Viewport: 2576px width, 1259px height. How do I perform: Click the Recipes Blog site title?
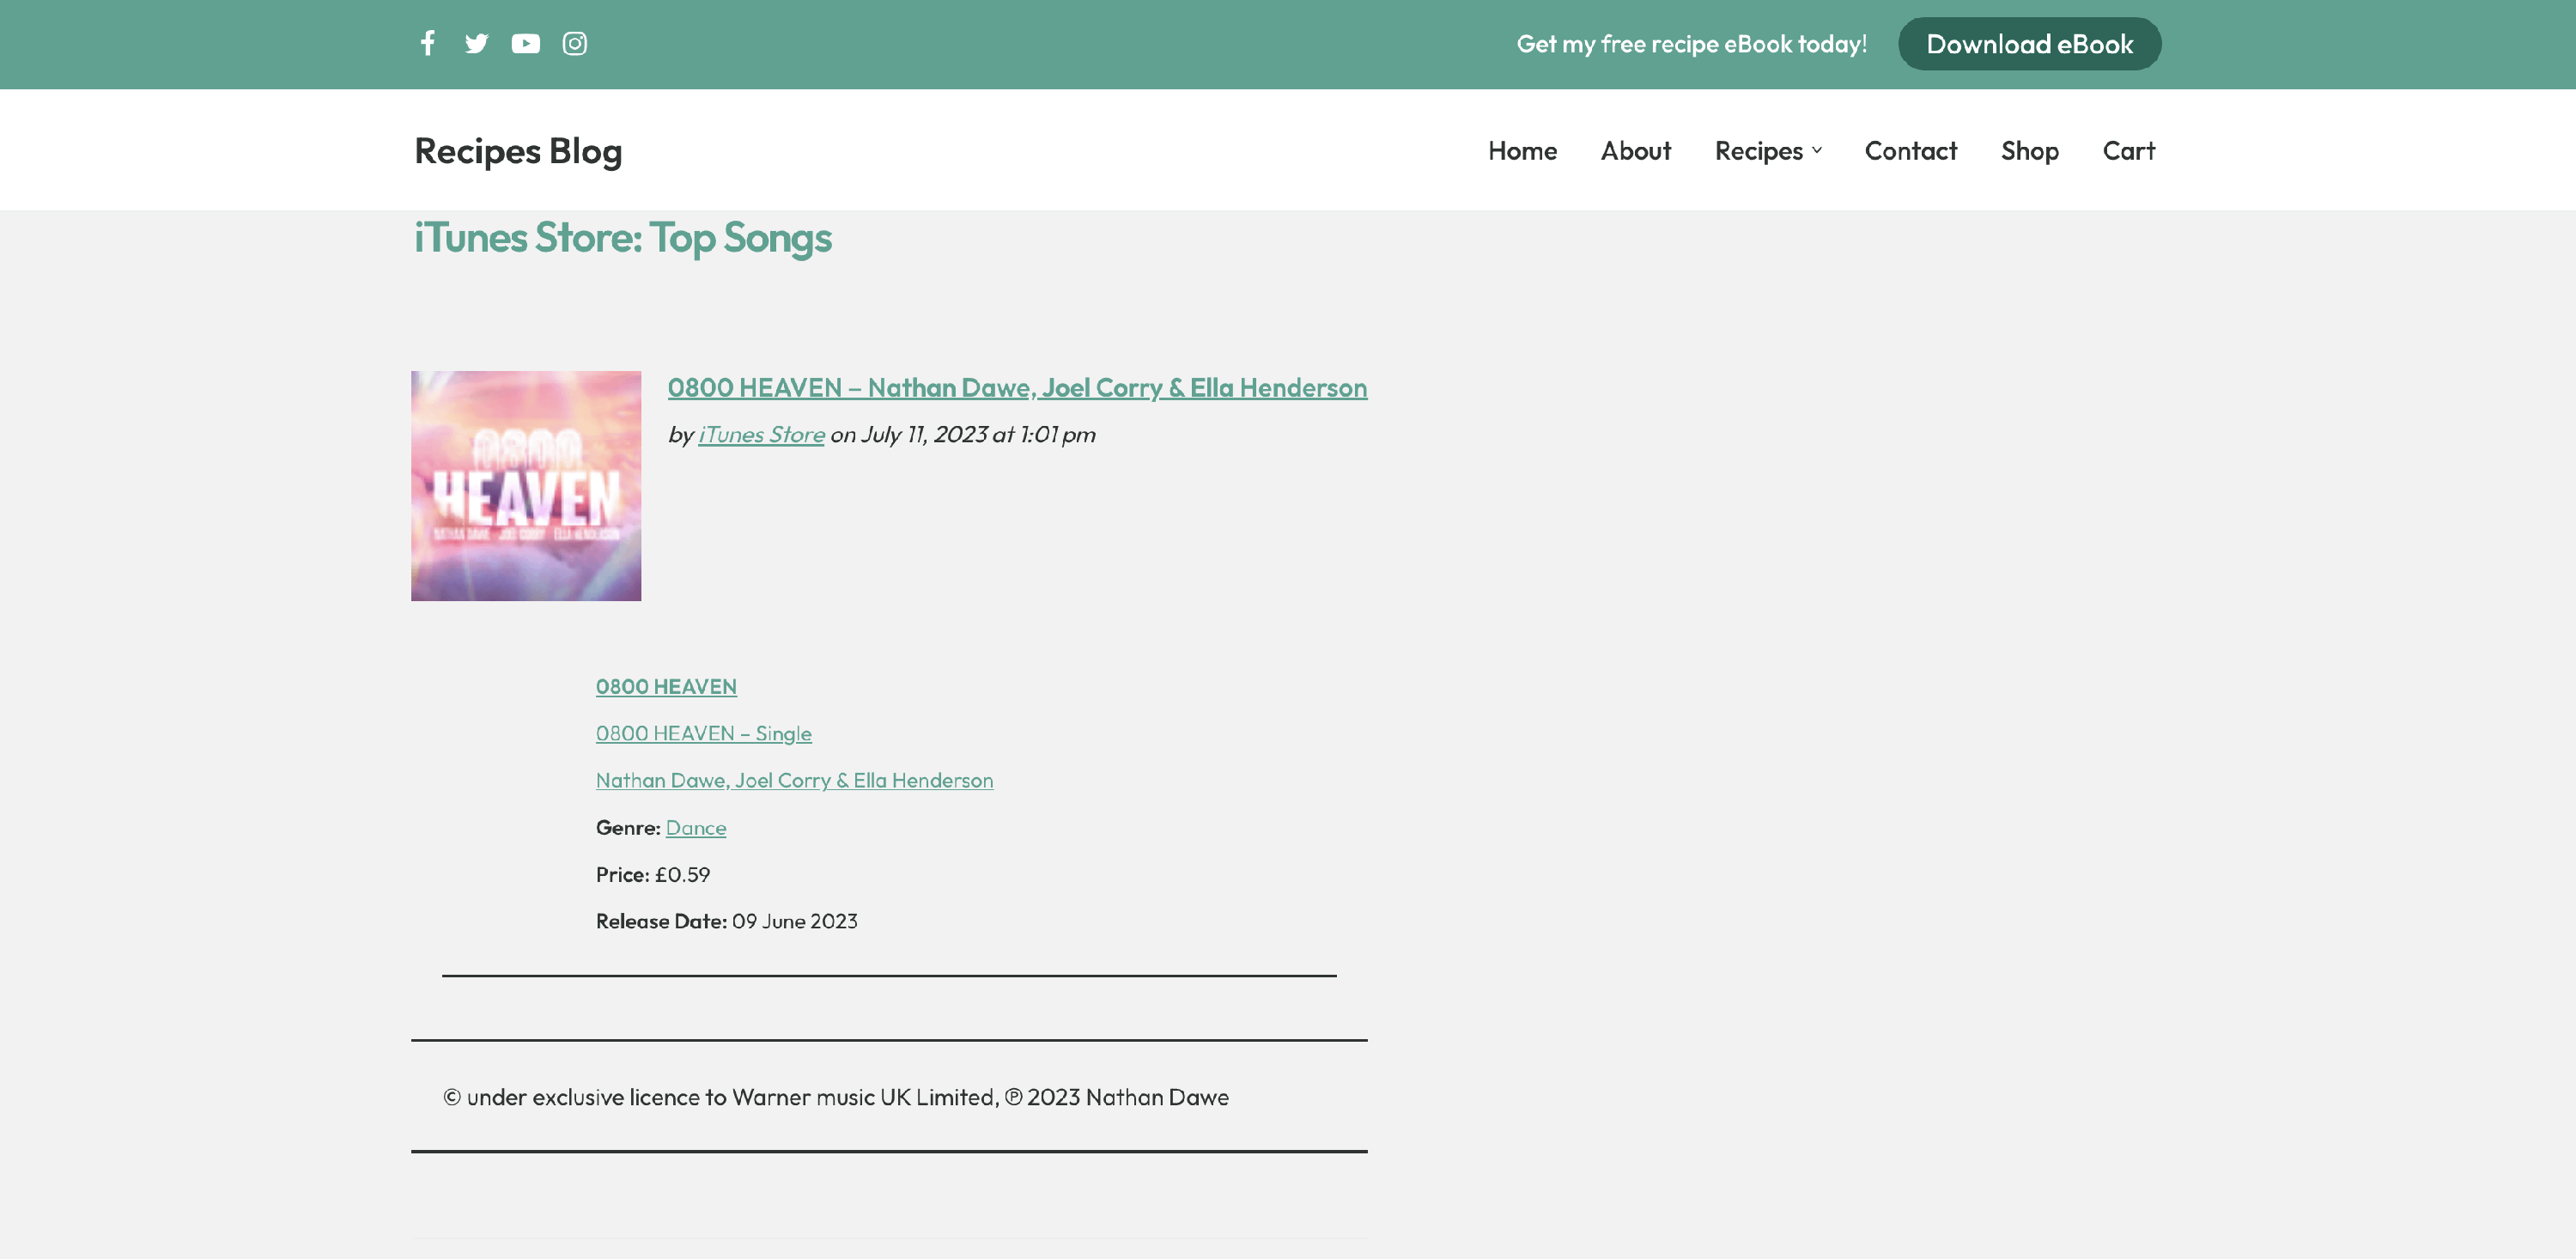[x=518, y=150]
